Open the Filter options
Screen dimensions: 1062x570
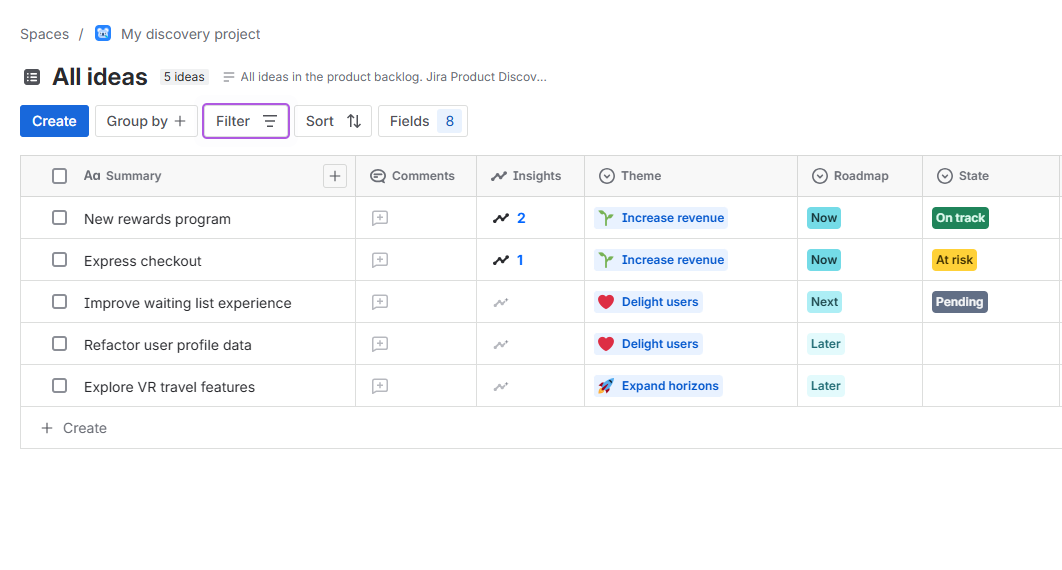tap(246, 121)
